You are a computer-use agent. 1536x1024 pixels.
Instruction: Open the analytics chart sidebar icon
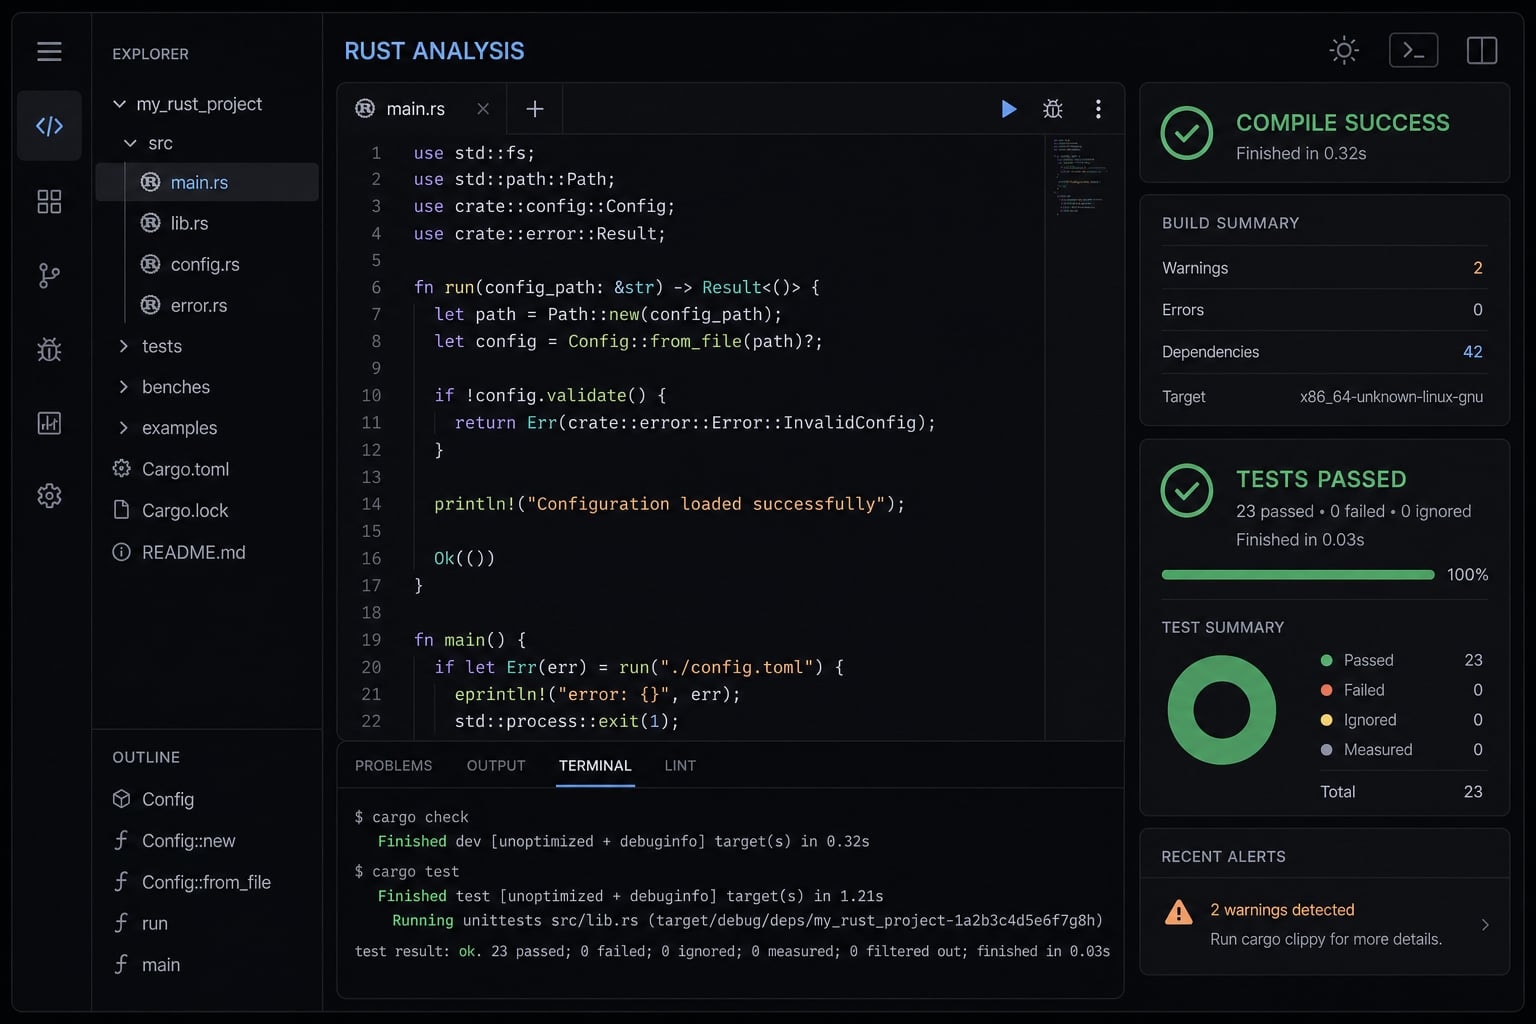[49, 423]
